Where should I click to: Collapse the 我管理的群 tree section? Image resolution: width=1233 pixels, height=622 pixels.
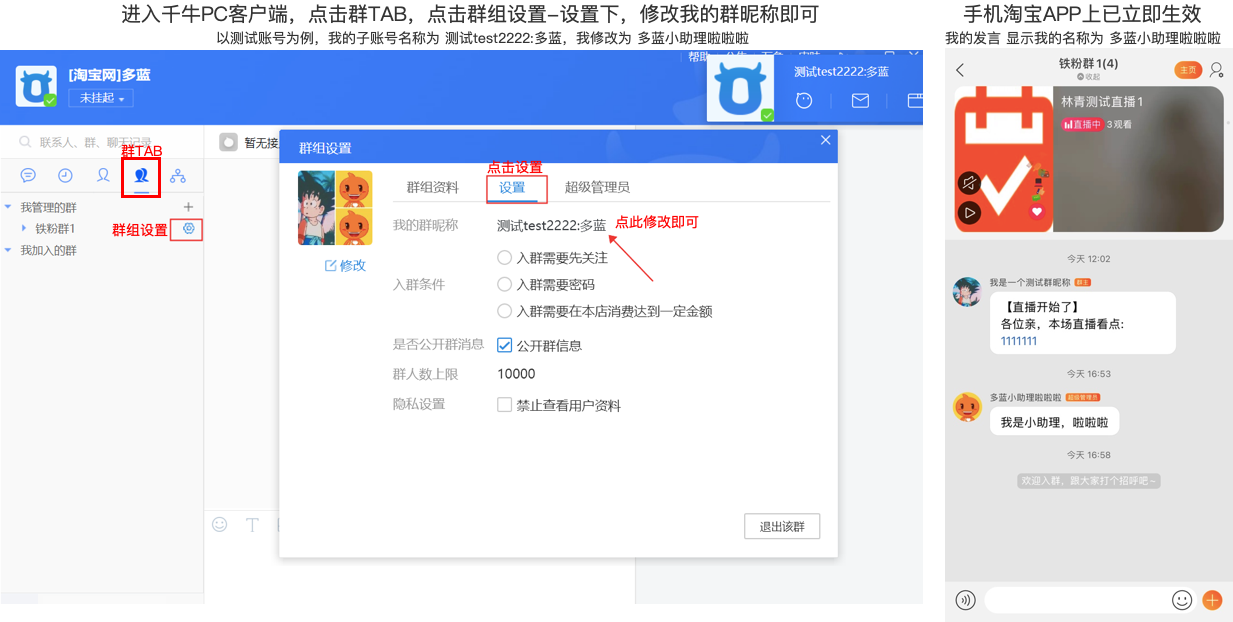point(9,207)
